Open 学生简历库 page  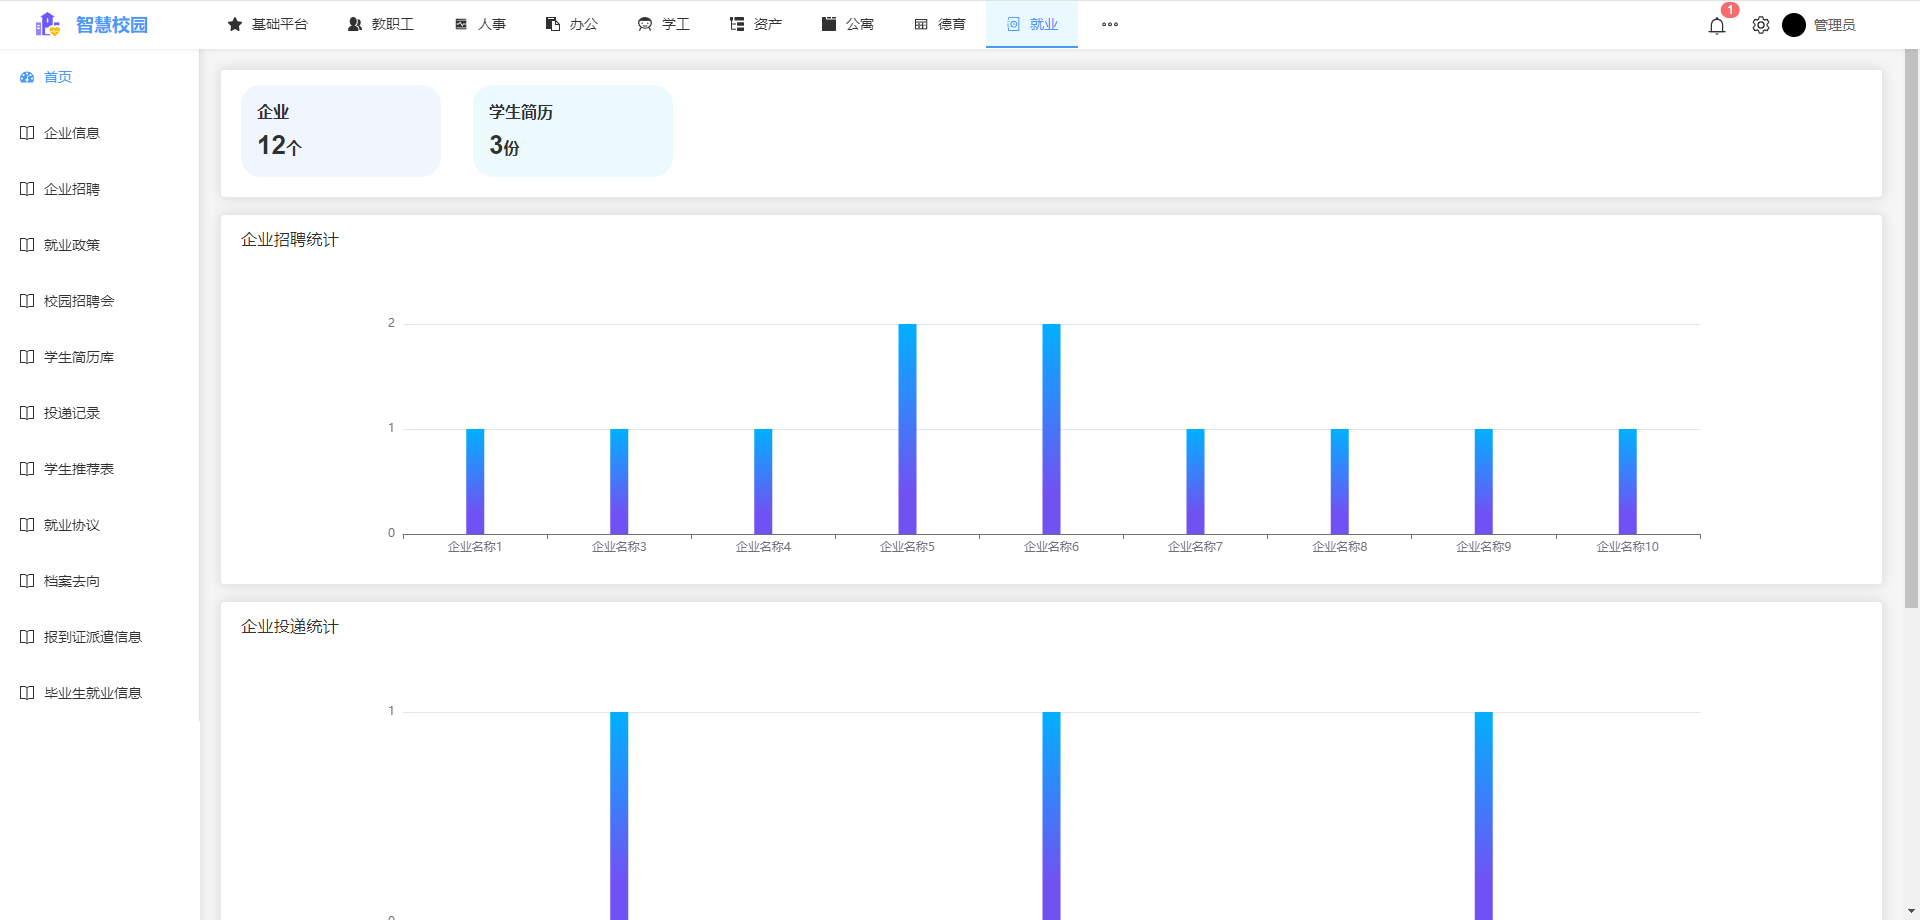79,357
